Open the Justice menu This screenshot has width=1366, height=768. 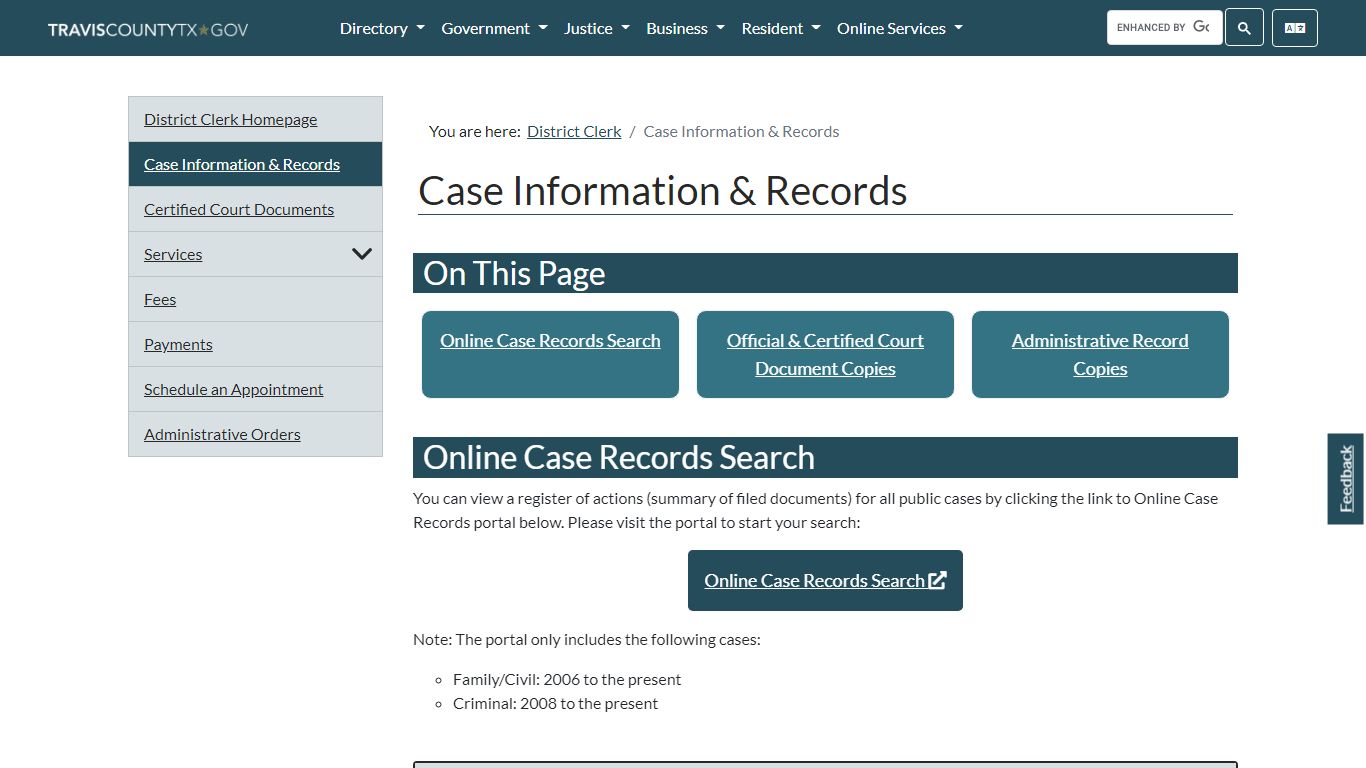tap(596, 28)
